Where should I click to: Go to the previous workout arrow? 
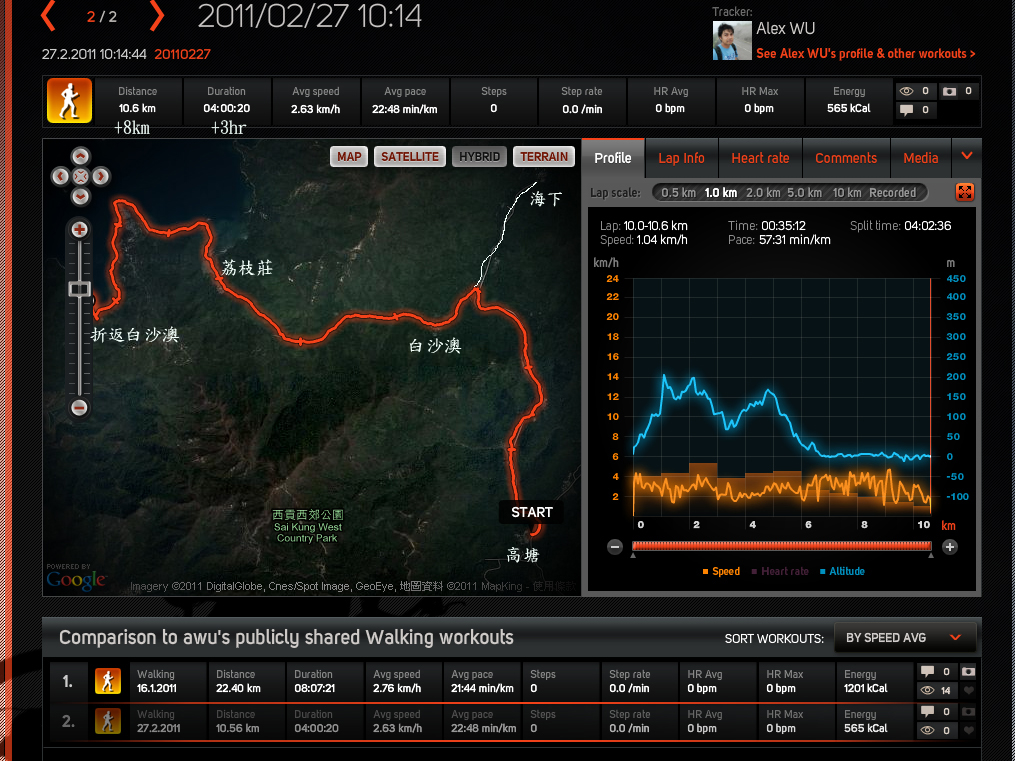(x=48, y=16)
